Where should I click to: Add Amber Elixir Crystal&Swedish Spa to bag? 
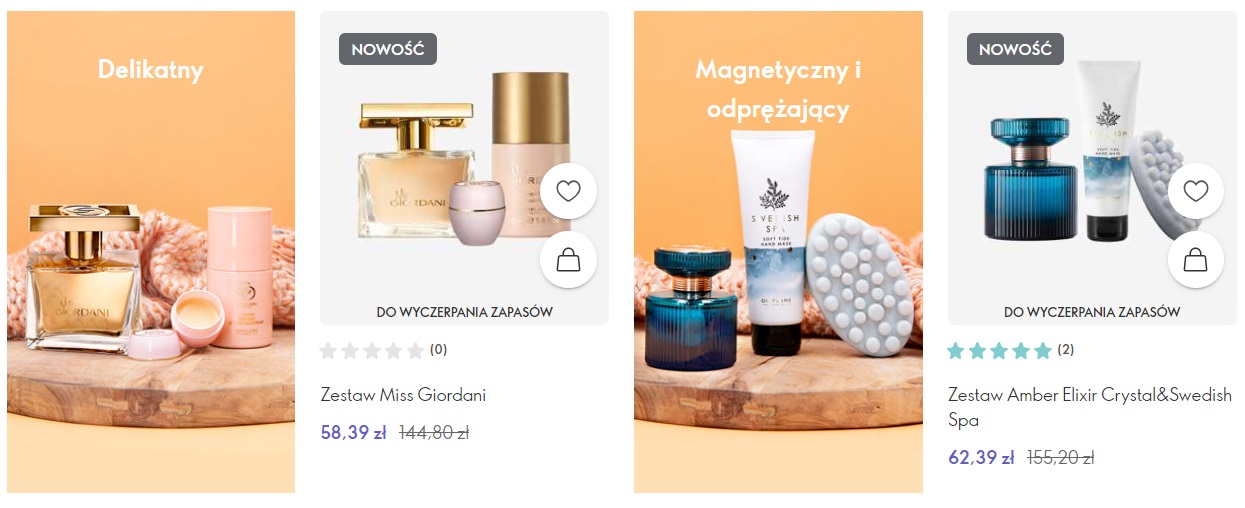(x=1196, y=260)
